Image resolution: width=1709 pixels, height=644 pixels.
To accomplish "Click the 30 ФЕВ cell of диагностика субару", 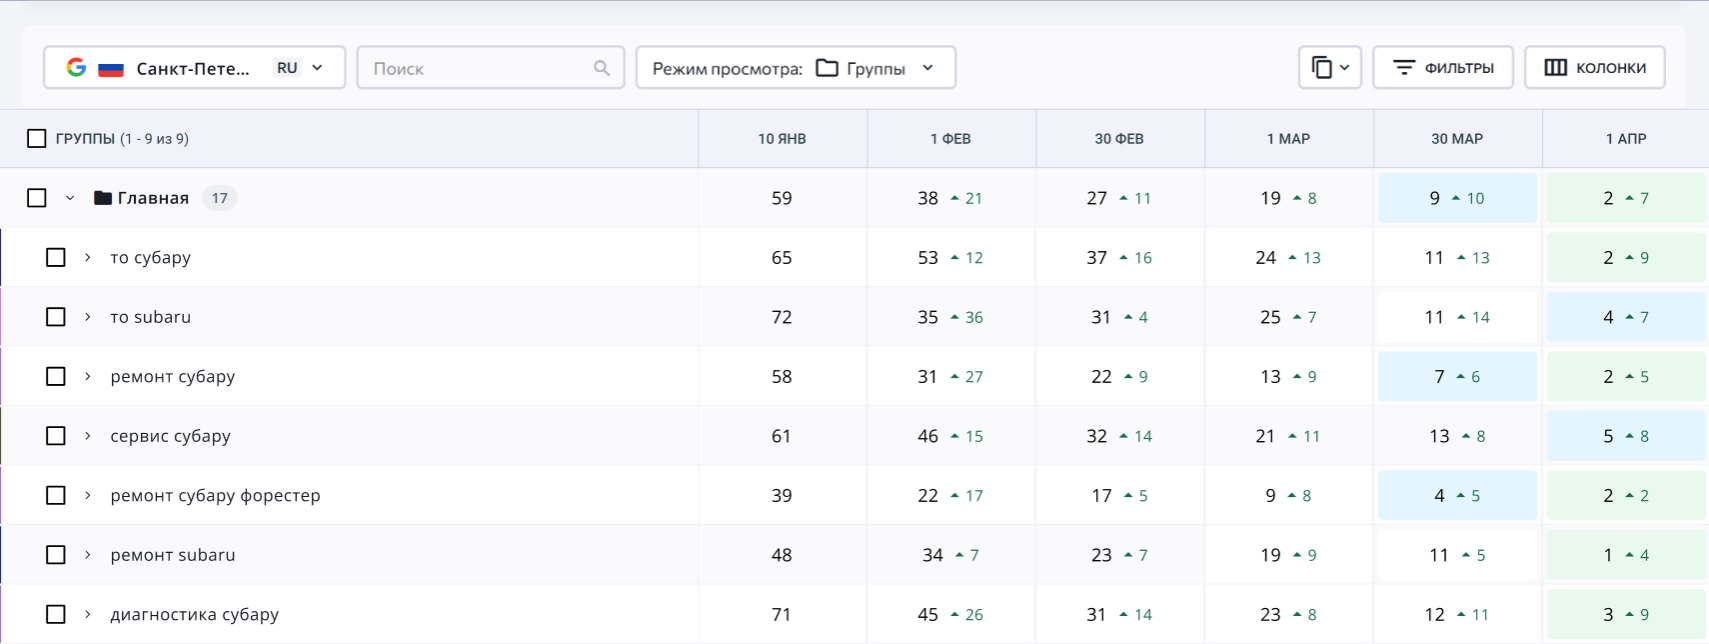I will pos(1120,615).
